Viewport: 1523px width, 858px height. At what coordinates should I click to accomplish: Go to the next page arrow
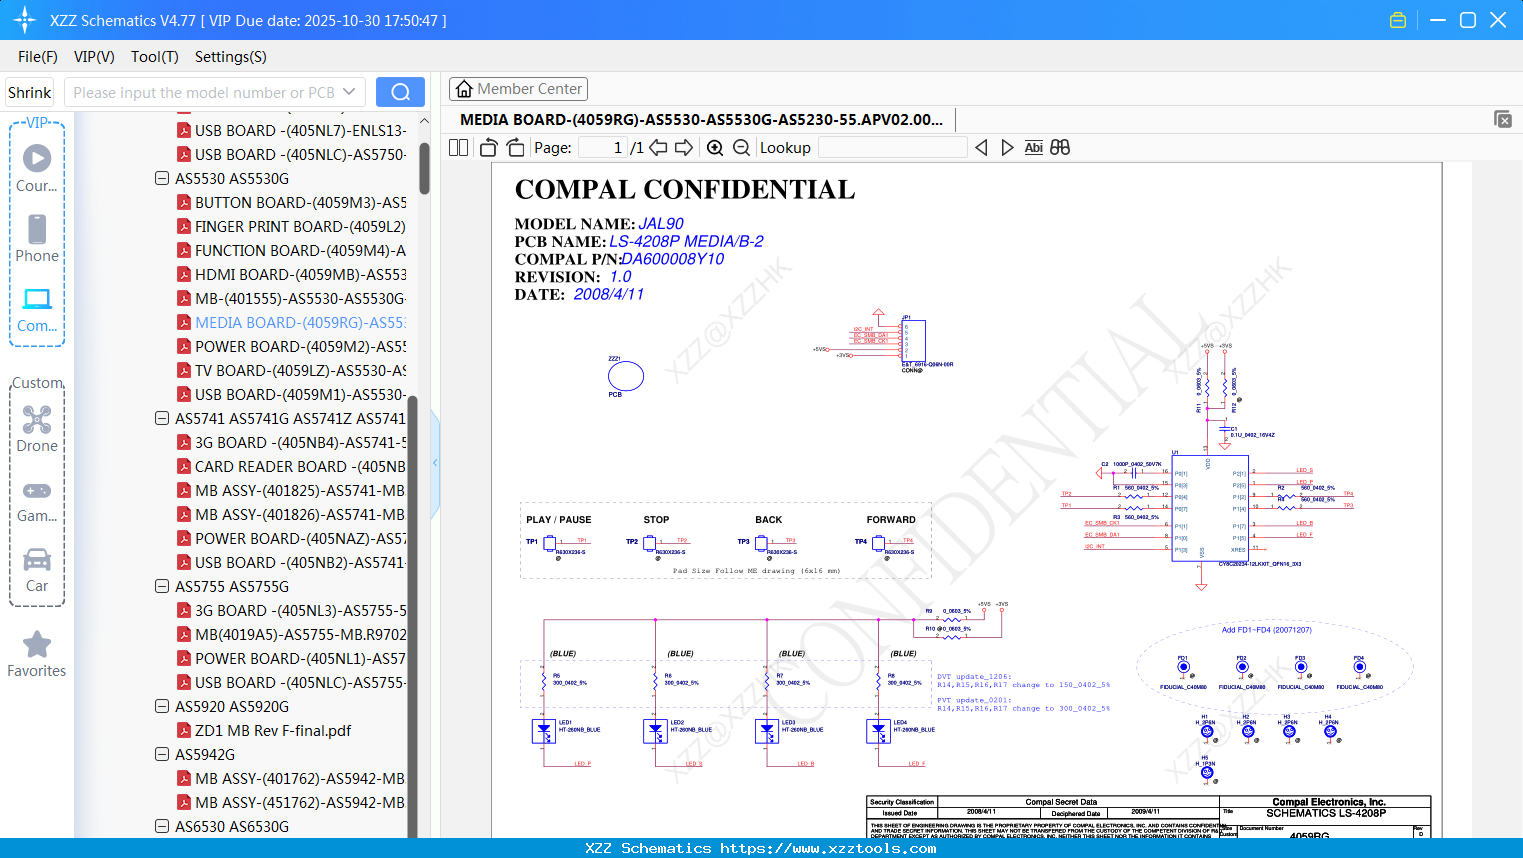[x=684, y=148]
